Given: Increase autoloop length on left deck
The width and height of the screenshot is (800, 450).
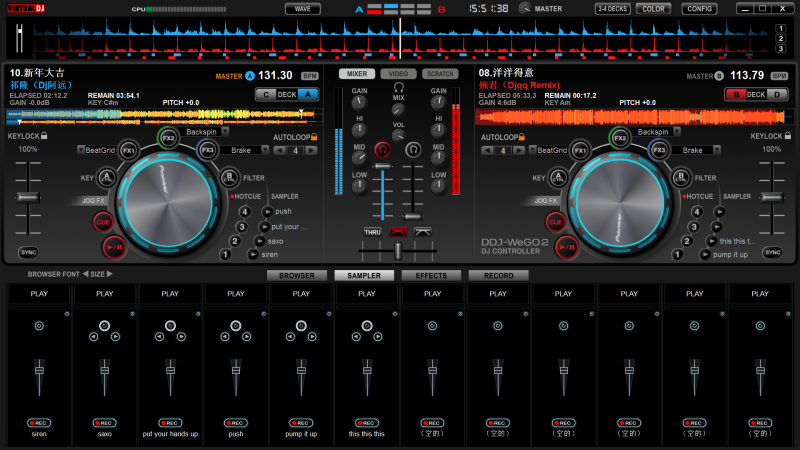Looking at the screenshot, I should coord(311,150).
